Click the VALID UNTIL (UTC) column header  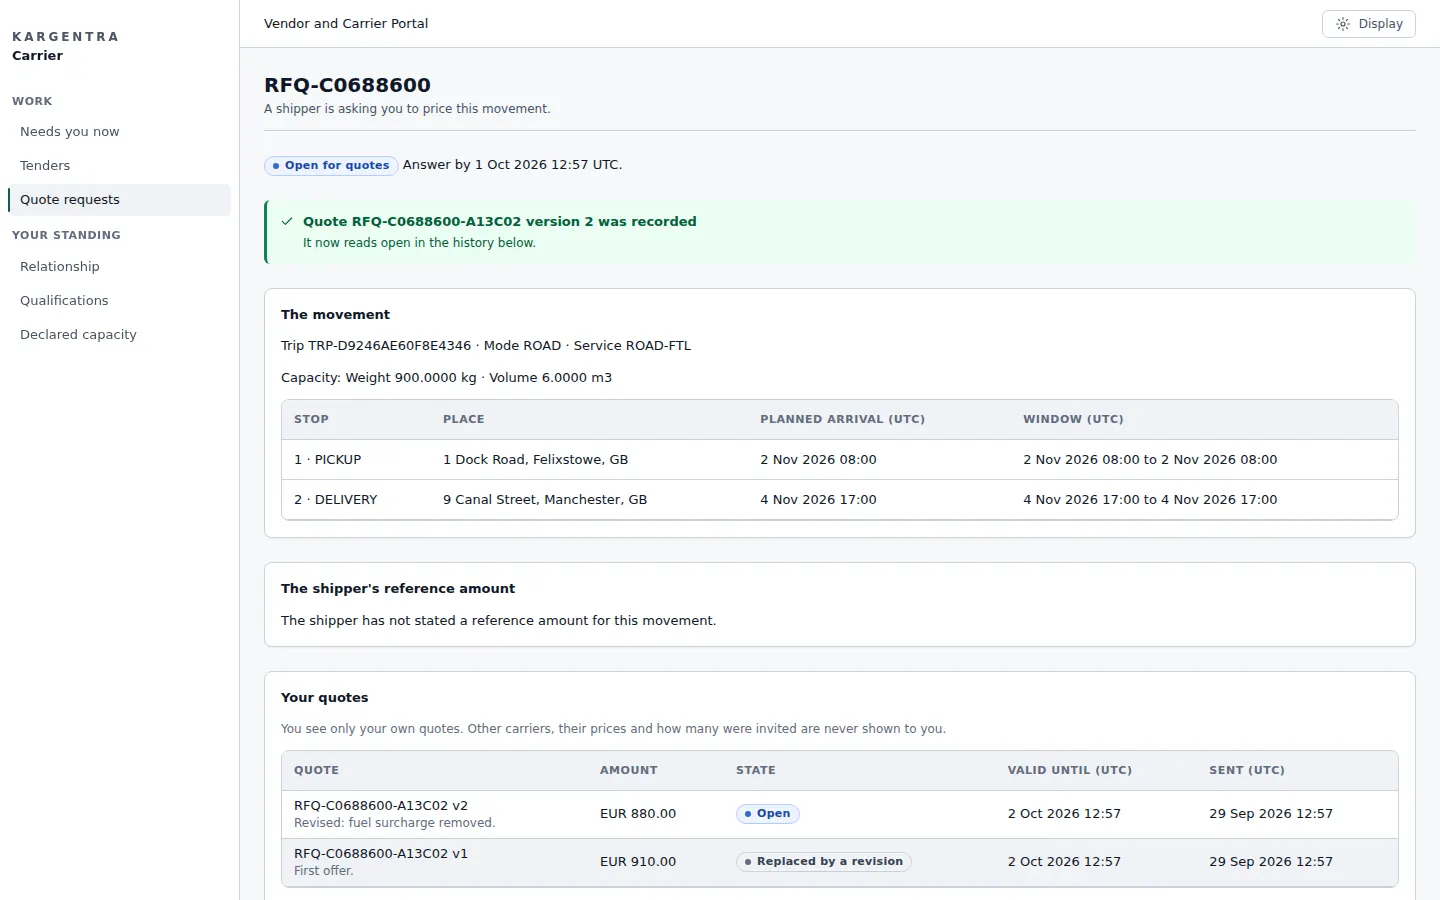pyautogui.click(x=1069, y=770)
